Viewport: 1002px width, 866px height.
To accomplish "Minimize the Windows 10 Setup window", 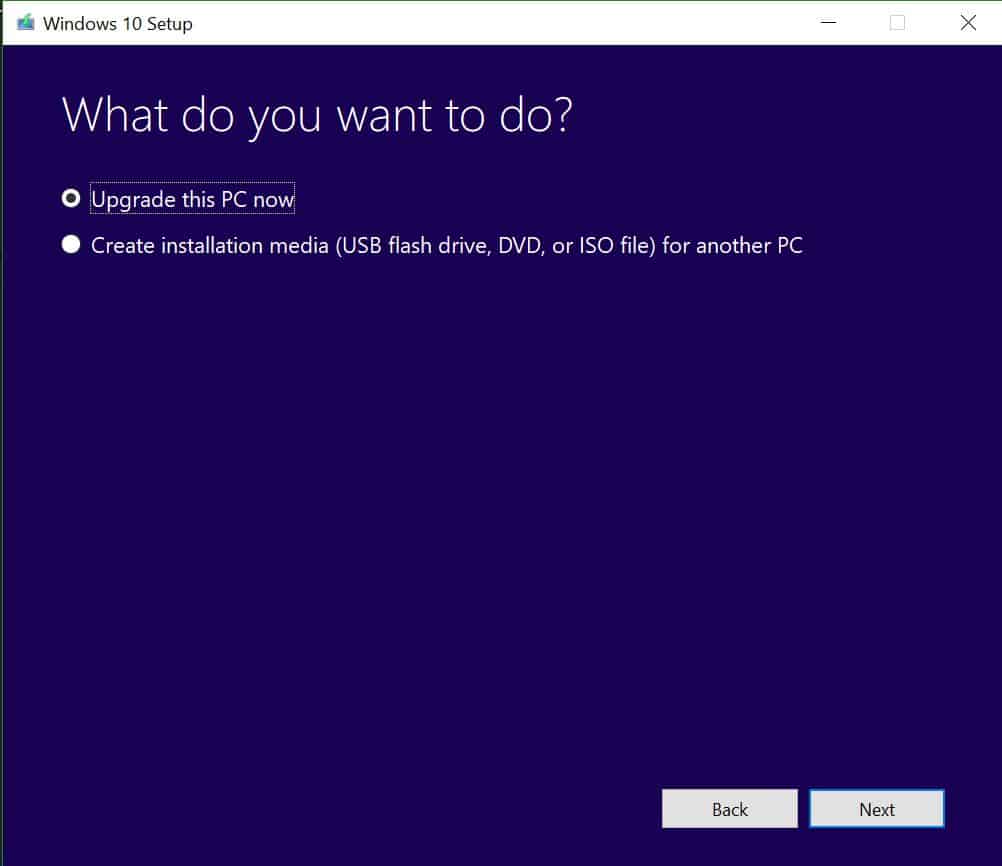I will point(828,22).
